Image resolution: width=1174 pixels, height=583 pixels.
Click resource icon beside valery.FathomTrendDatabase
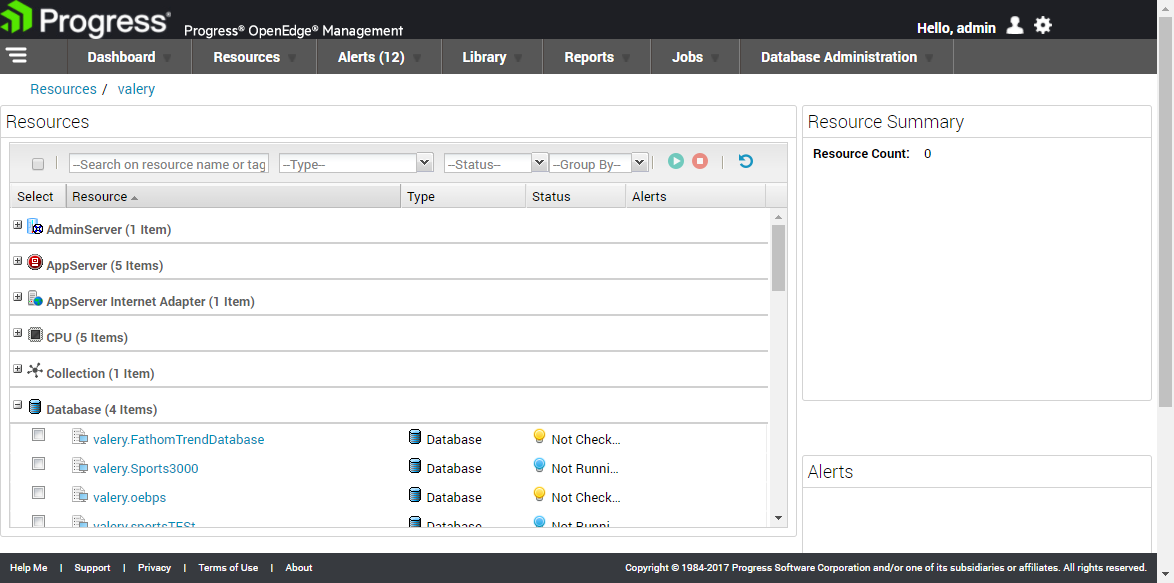coord(80,437)
